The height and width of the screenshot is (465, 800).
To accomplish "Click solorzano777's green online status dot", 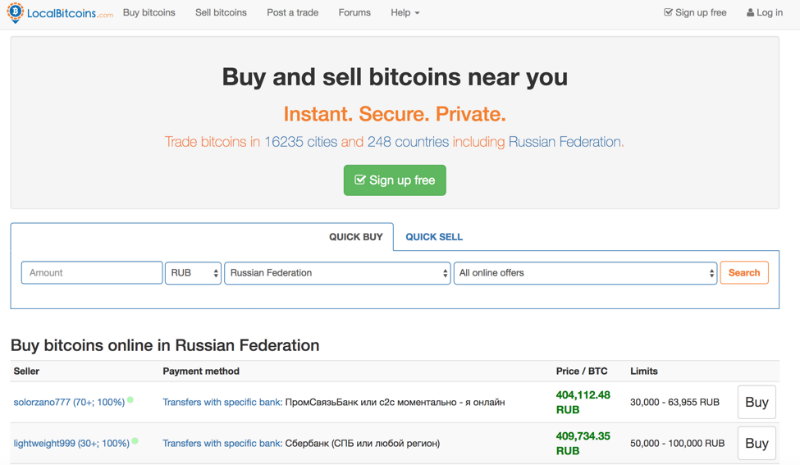I will 131,400.
